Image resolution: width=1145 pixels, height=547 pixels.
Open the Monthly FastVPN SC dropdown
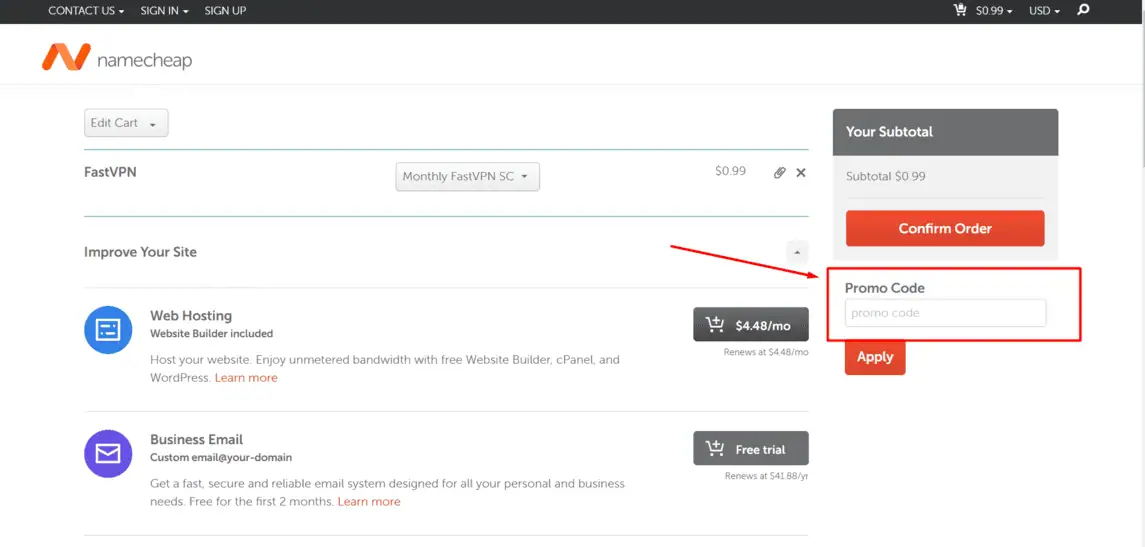467,177
